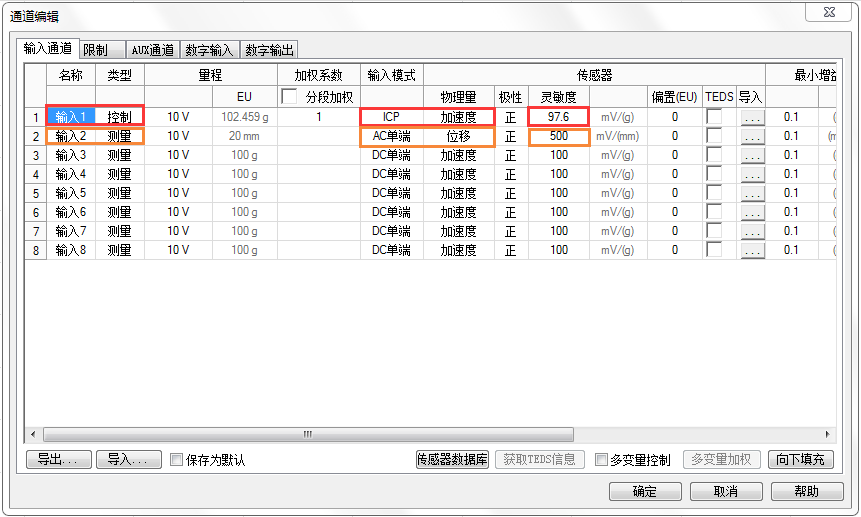The height and width of the screenshot is (517, 861).
Task: Open the import browse button for row 7
Action: (x=752, y=232)
